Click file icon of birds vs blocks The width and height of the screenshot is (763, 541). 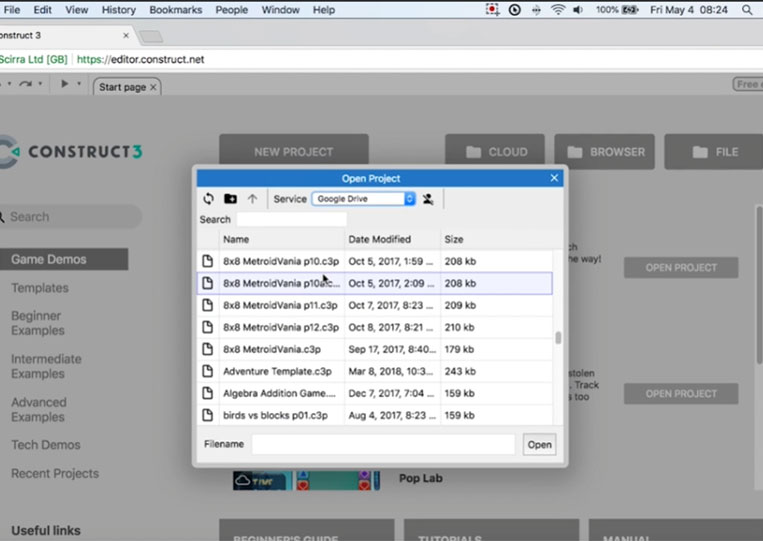point(208,415)
